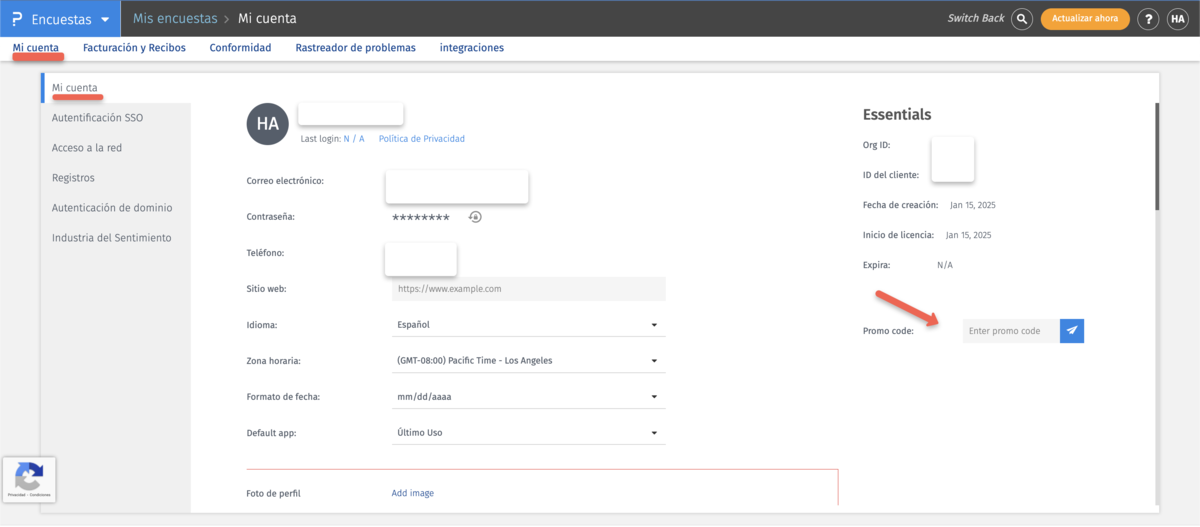Screen dimensions: 1200x527
Task: Open the Rastreador de problemas tab
Action: (x=356, y=48)
